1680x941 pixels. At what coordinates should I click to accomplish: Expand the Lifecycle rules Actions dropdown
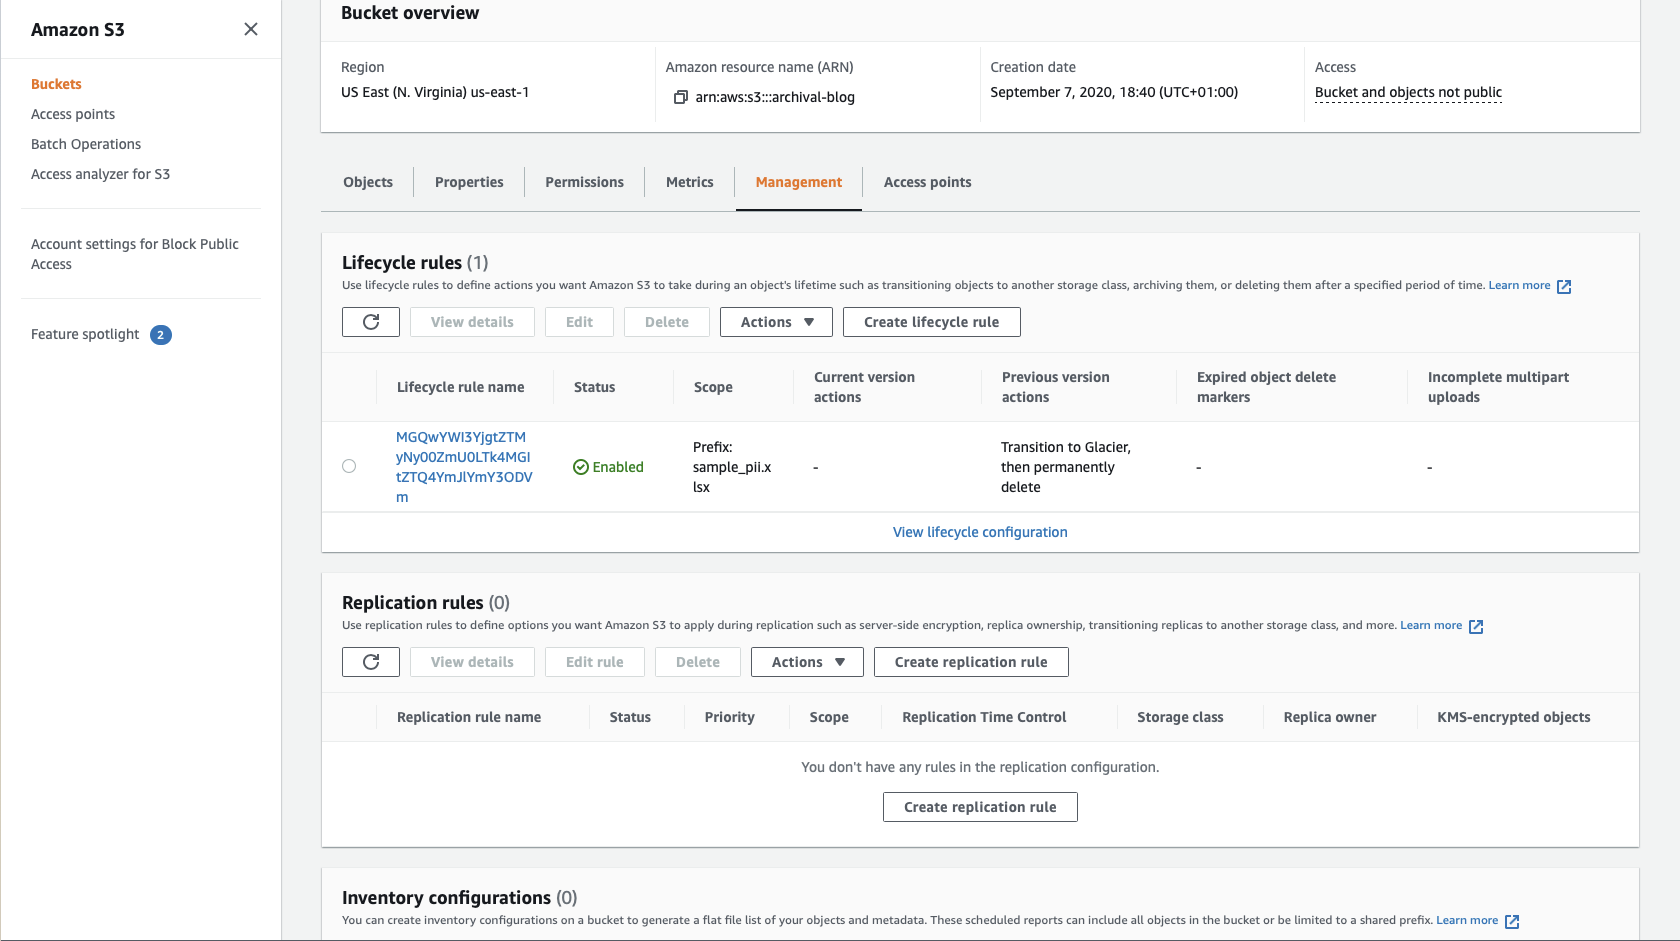[776, 322]
